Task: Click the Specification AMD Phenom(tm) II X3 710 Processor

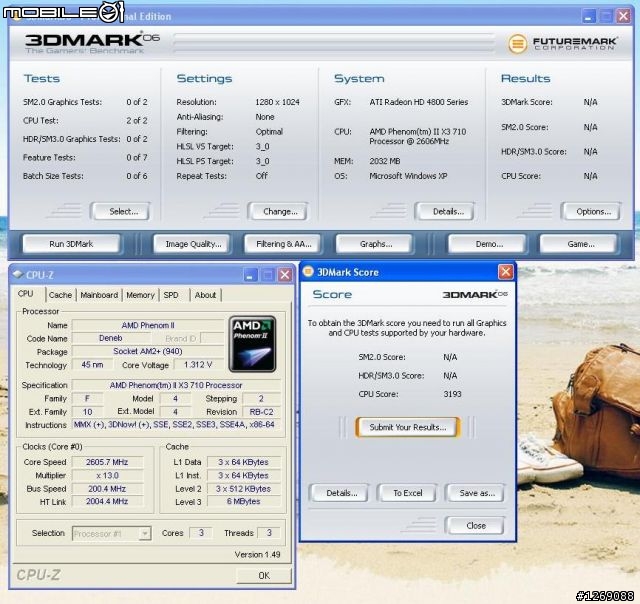Action: (x=176, y=385)
